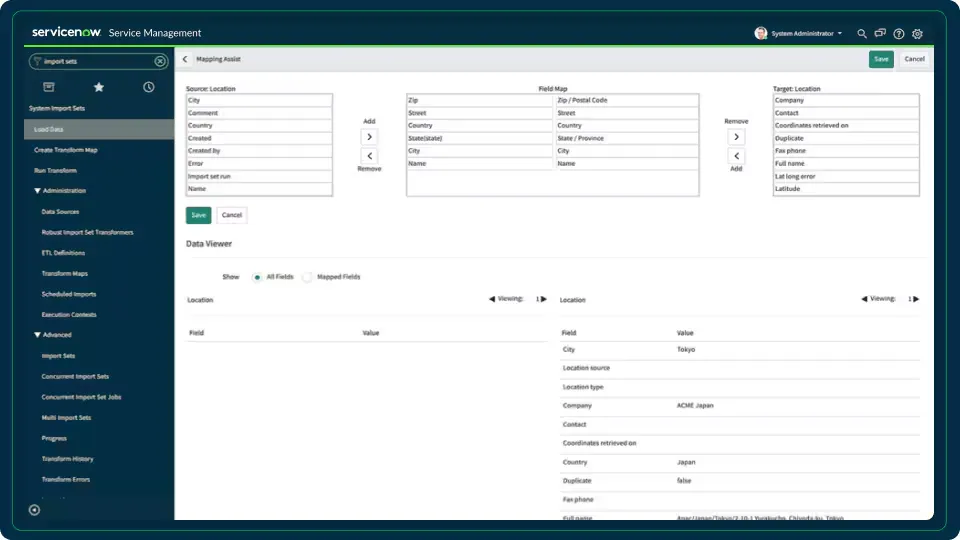Select 'Coordinates retrieved on' in Target list

[x=846, y=126]
